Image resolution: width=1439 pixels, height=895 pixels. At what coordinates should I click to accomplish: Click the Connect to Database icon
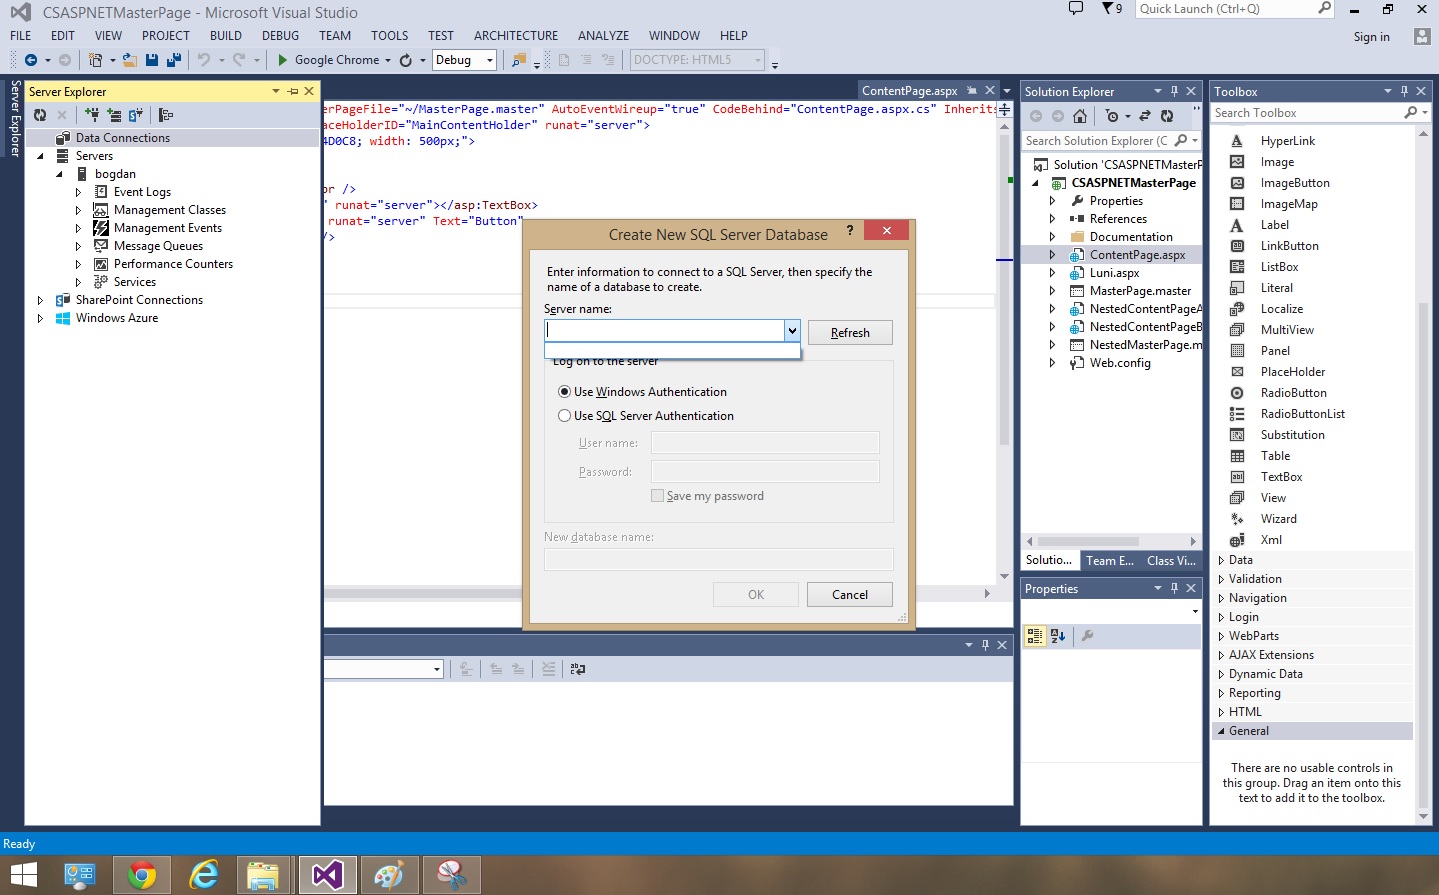[x=93, y=113]
